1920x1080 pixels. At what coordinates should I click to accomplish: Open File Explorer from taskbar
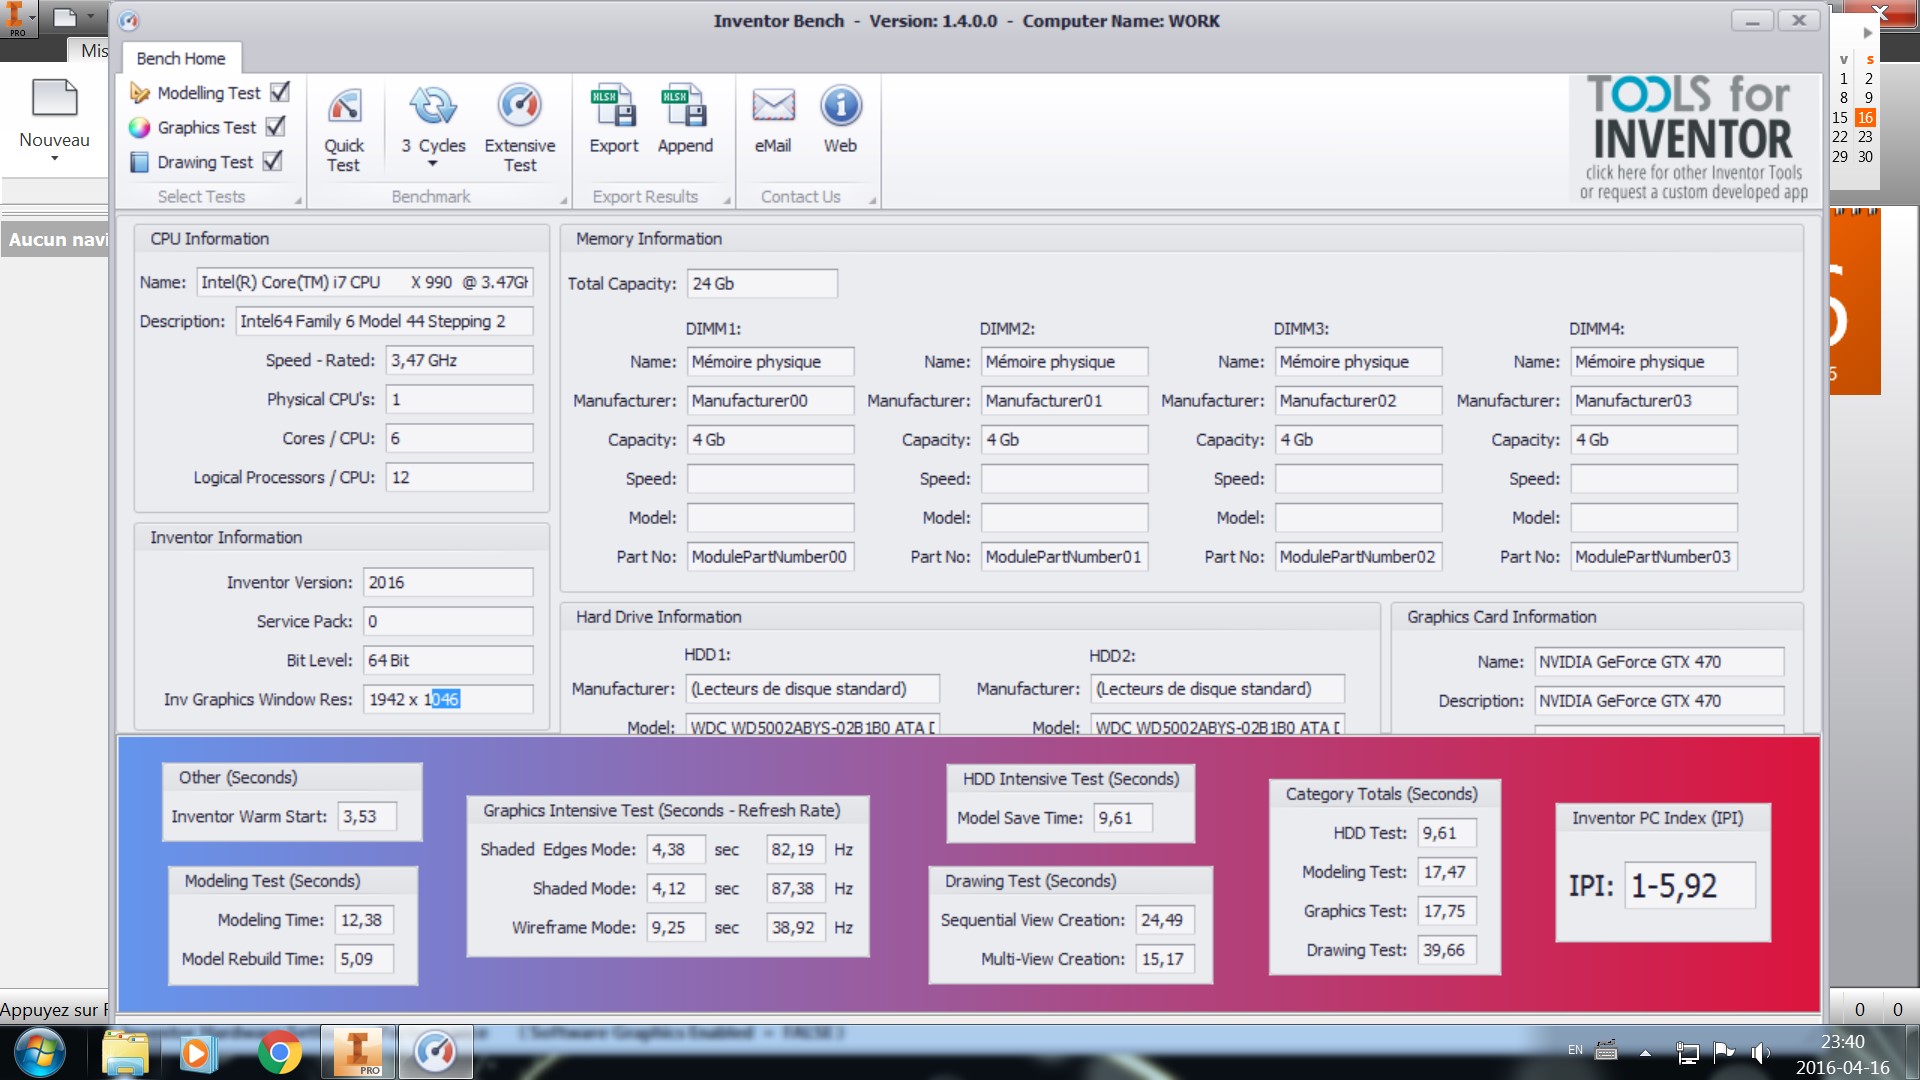click(125, 1053)
